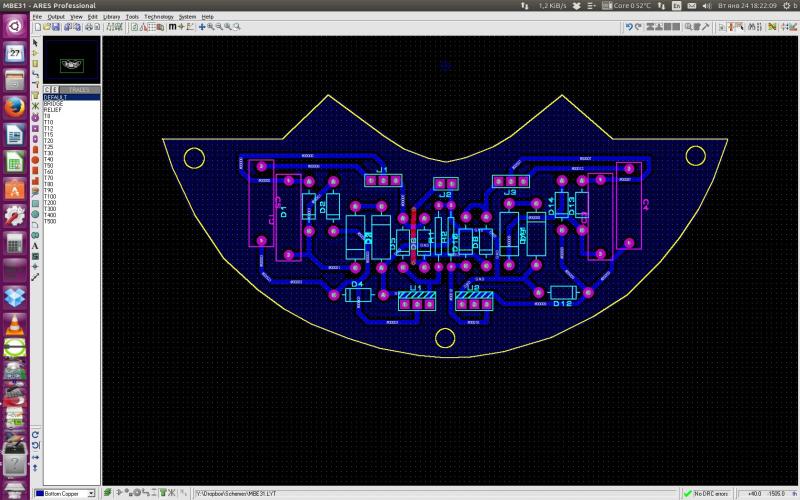Open Dropbox from the dock
The width and height of the screenshot is (800, 500).
14,297
